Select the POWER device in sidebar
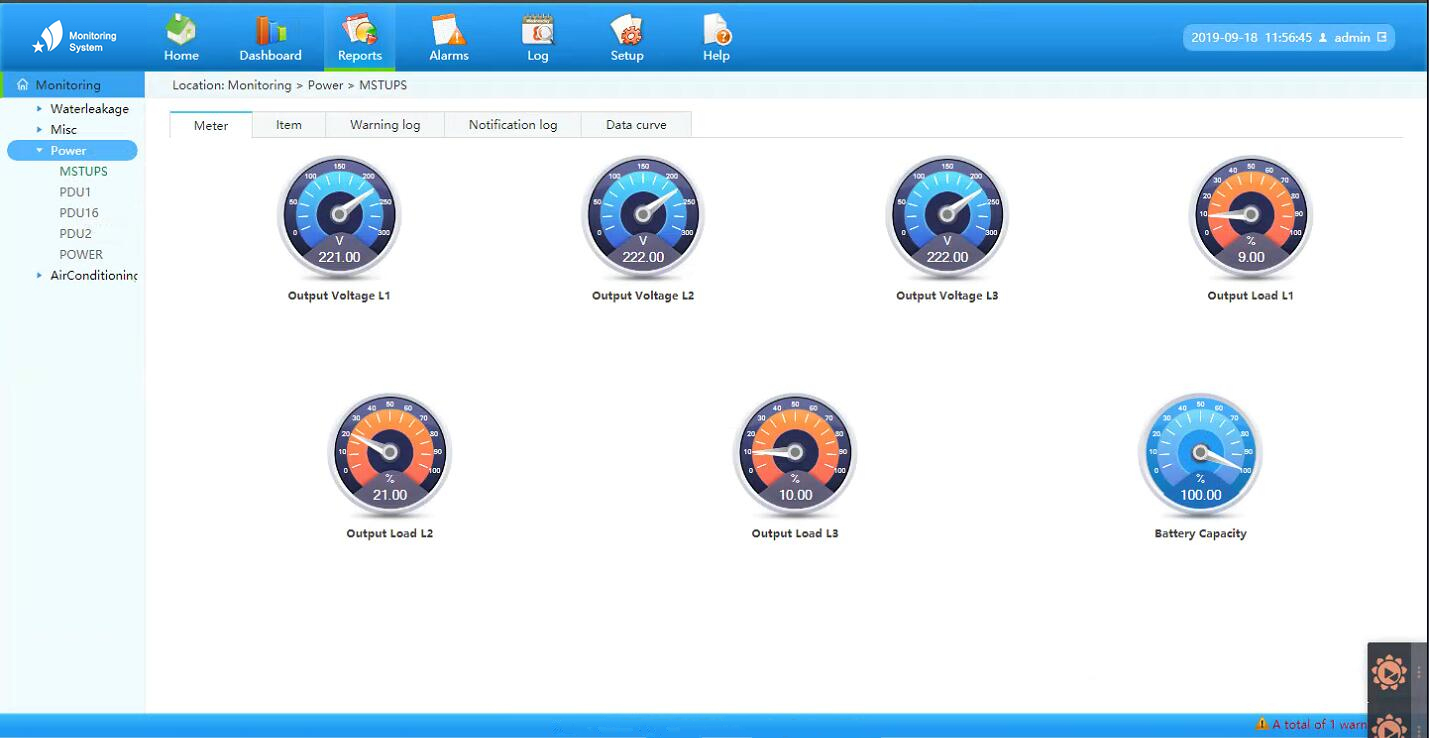Screen dimensions: 1429x738 (x=81, y=255)
